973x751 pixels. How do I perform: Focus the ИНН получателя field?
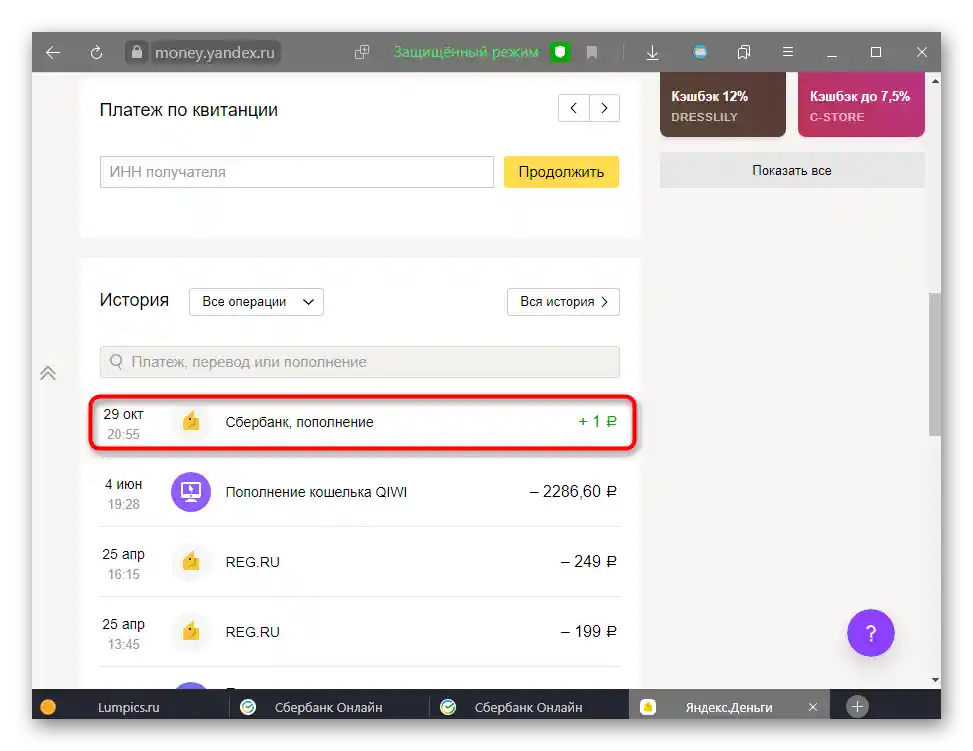[297, 172]
